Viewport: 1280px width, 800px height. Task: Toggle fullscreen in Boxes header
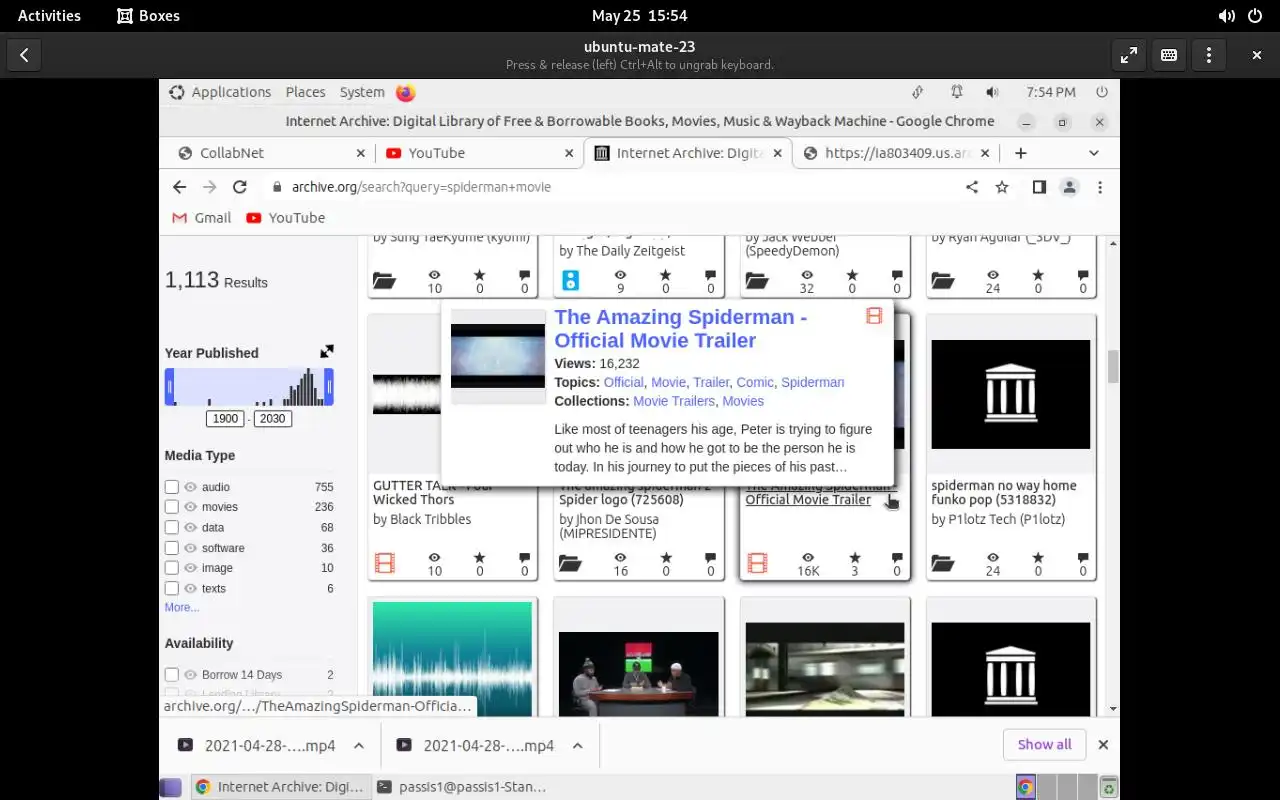[1129, 55]
